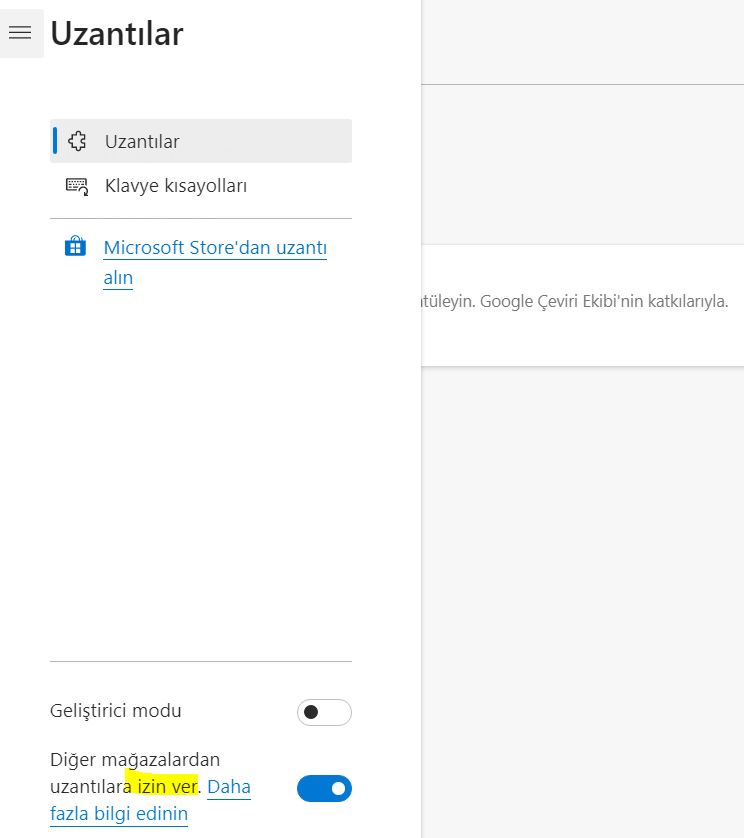
Task: Follow the Daha fazla bilgi edinin link
Action: pos(228,788)
